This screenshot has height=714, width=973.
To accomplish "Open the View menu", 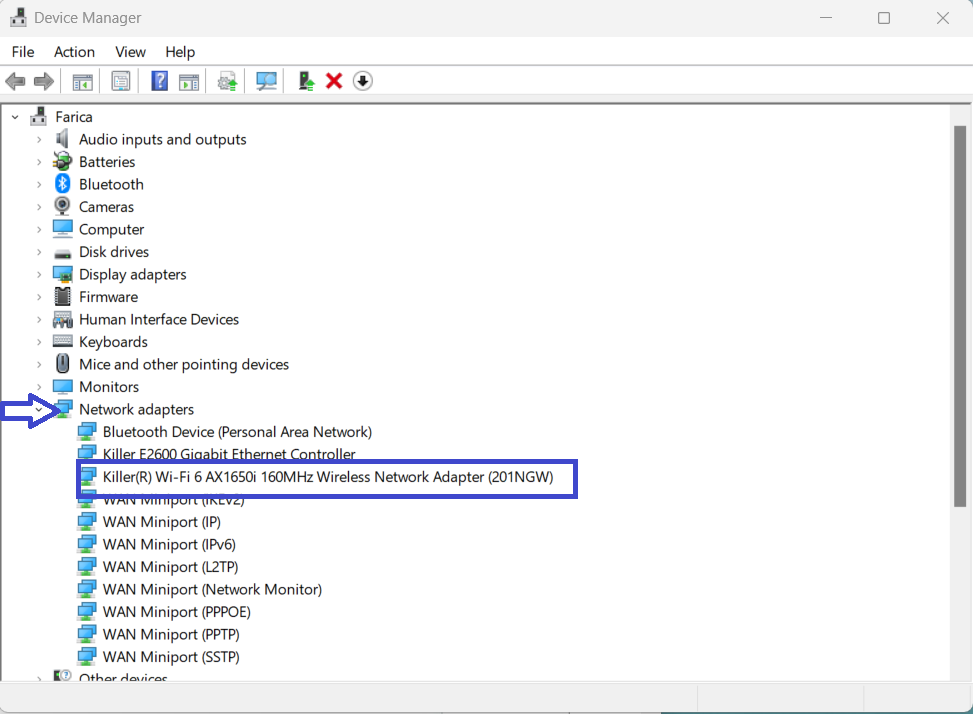I will point(130,51).
